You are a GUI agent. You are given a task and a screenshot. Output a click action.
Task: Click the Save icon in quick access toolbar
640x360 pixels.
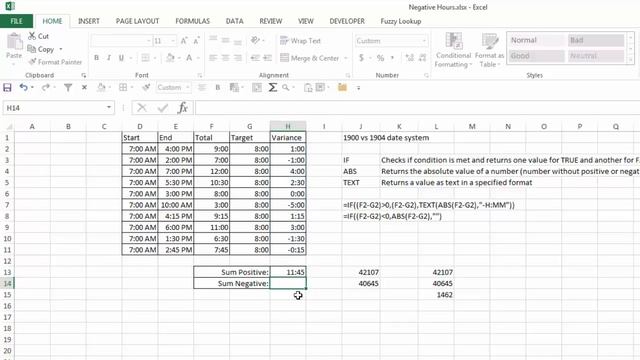tap(7, 87)
